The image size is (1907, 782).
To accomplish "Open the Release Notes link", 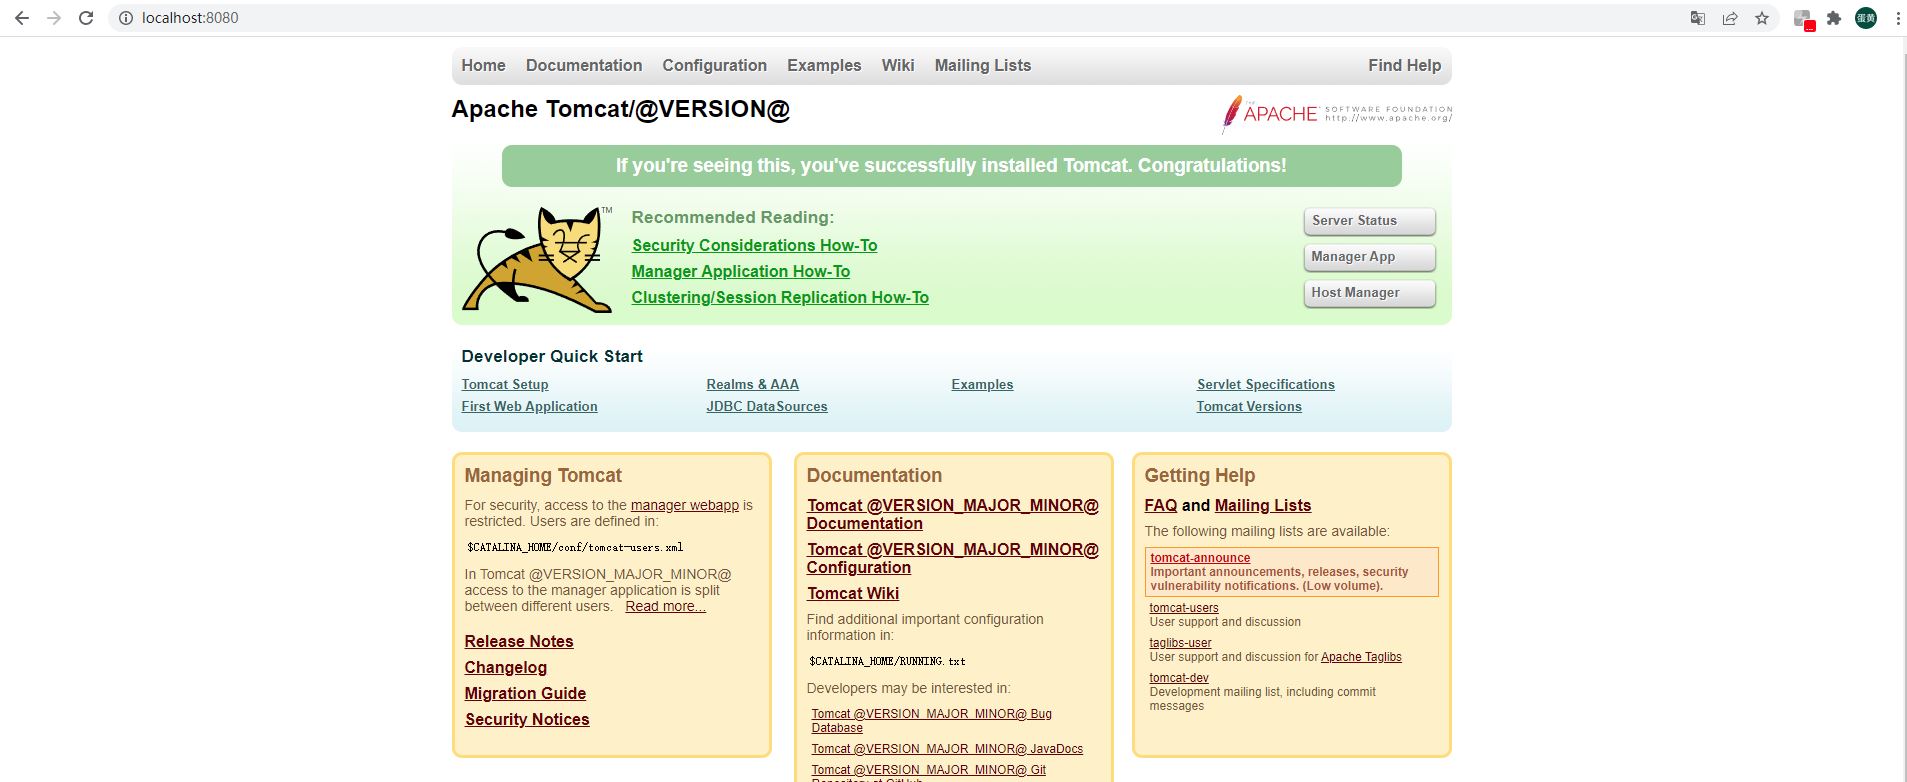I will [519, 641].
